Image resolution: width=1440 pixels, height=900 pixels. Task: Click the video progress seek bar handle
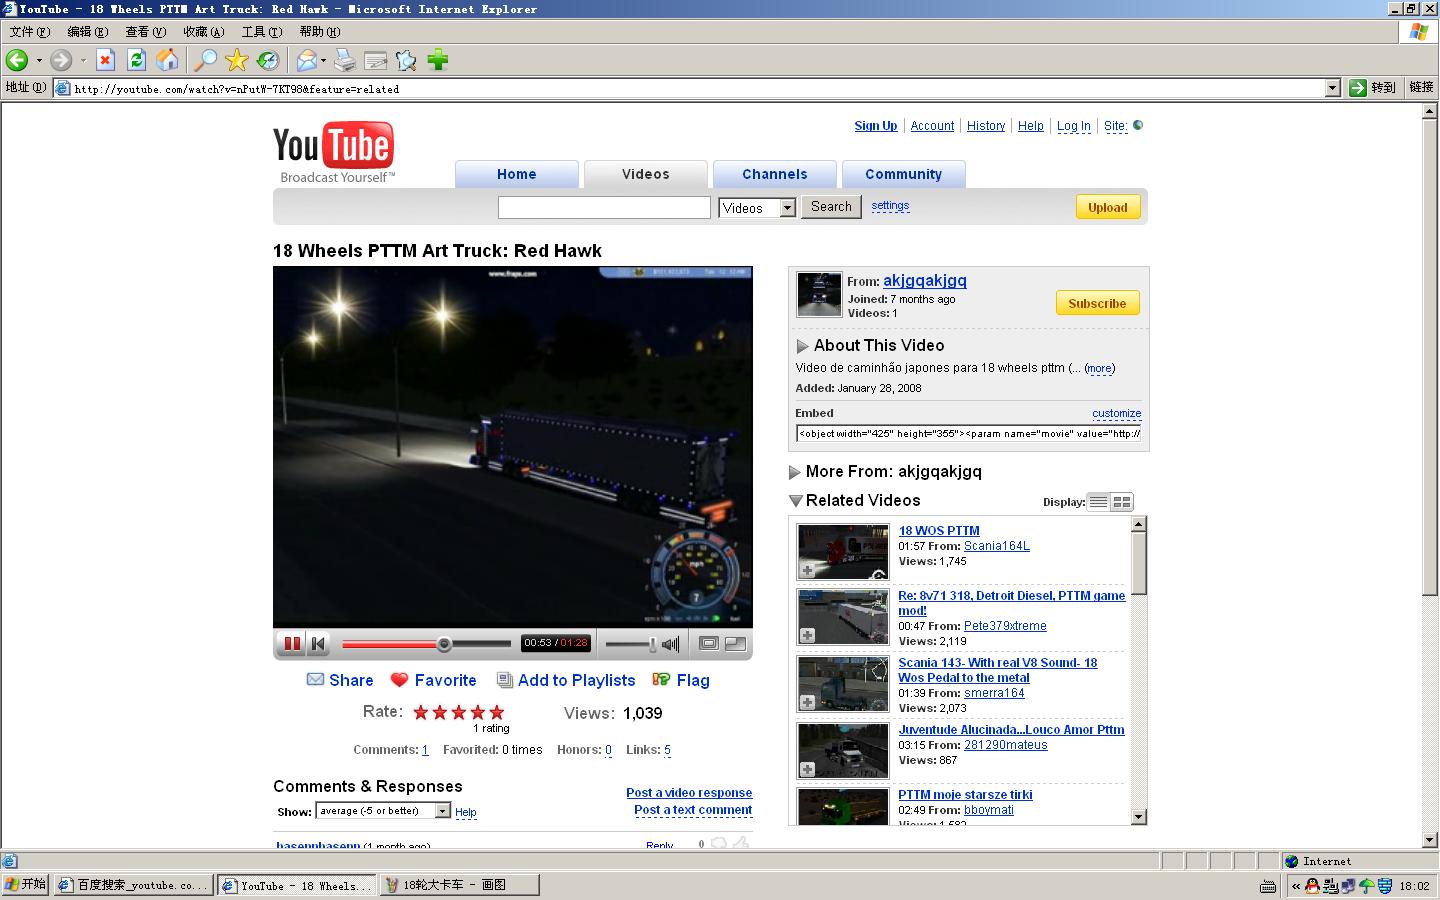(x=444, y=644)
